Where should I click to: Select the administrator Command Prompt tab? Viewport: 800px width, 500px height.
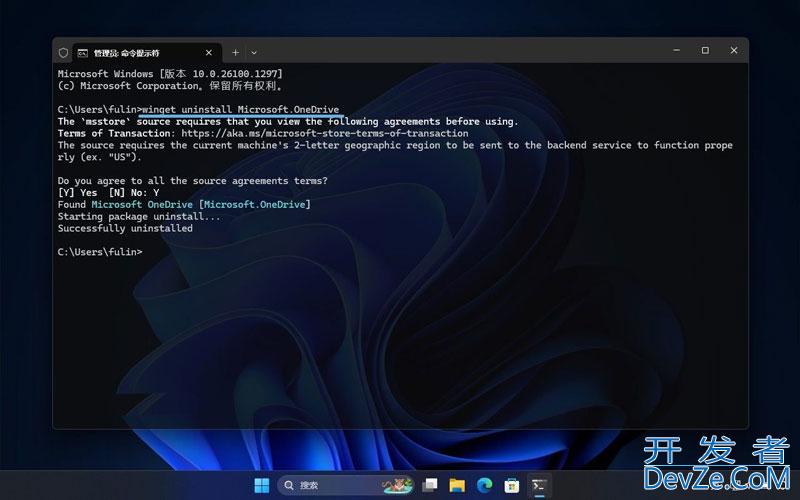[x=147, y=53]
